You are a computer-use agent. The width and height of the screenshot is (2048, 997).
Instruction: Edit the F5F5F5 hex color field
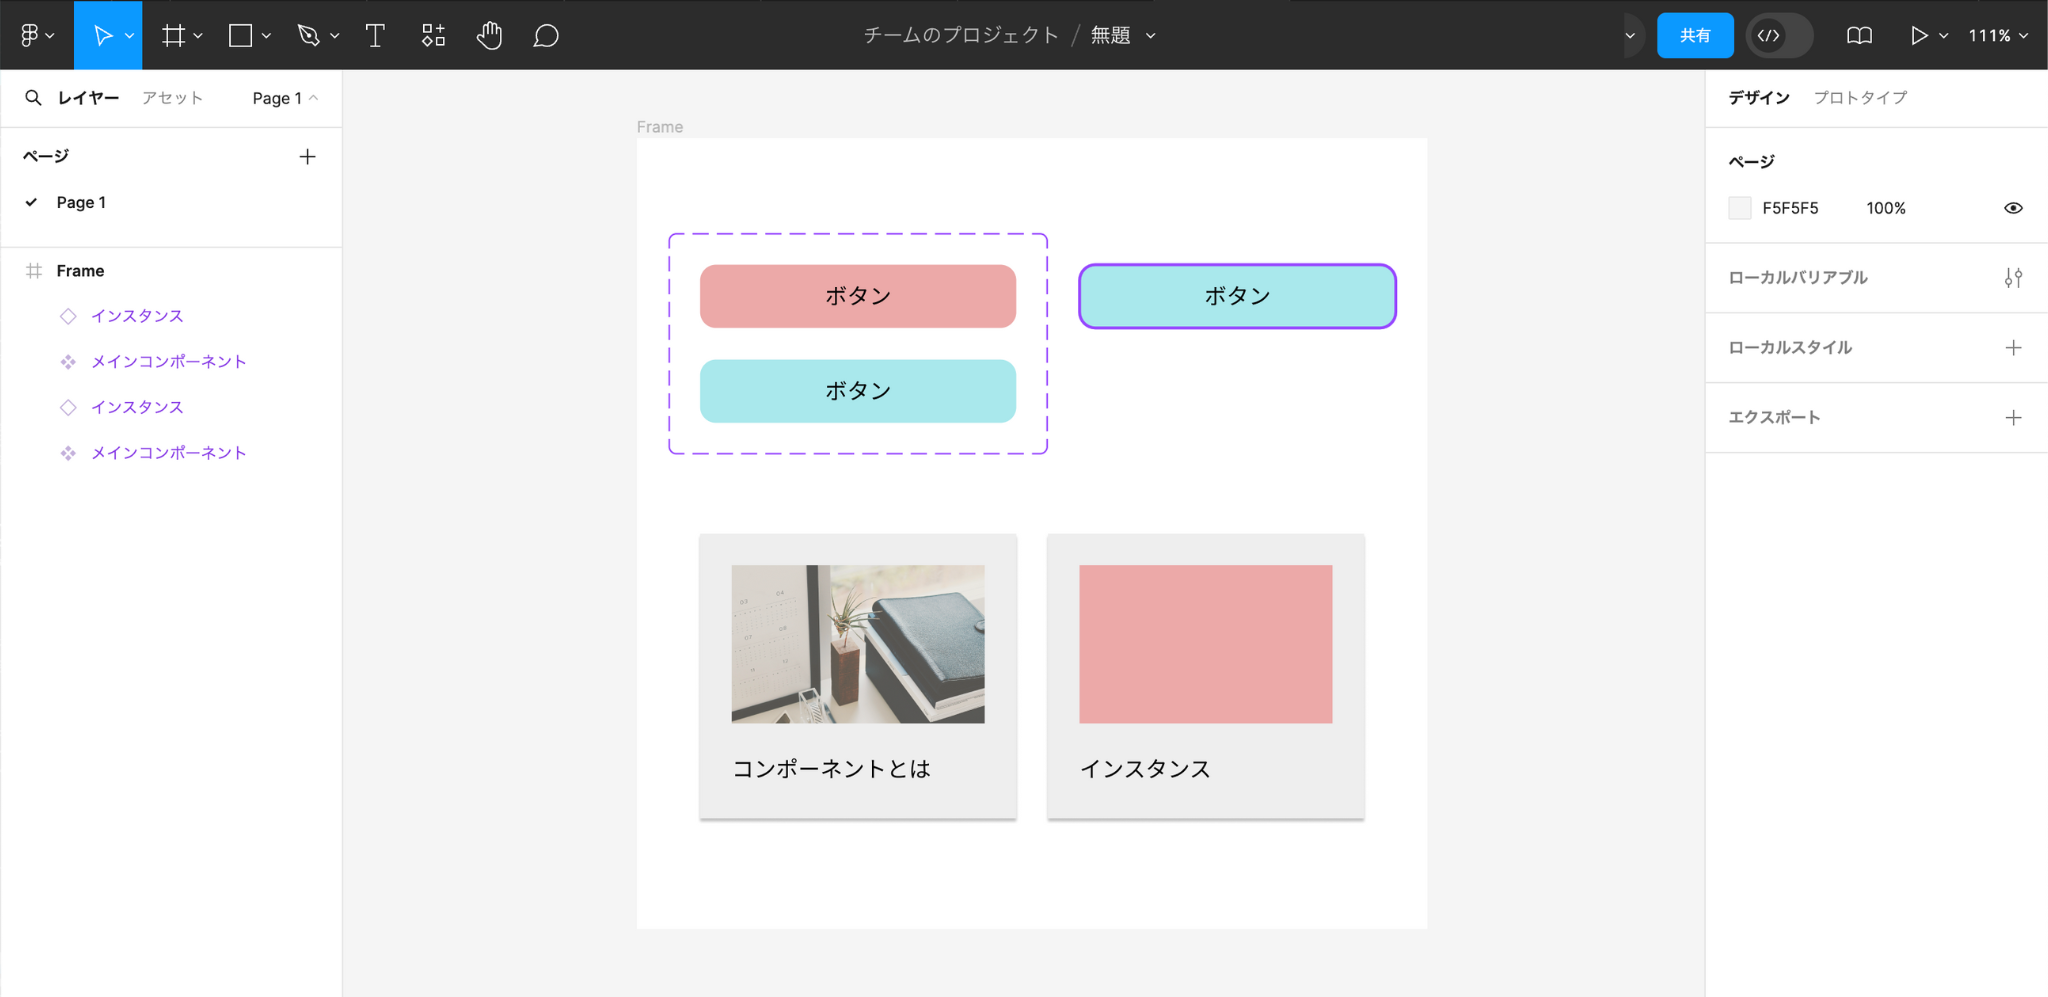(1790, 208)
